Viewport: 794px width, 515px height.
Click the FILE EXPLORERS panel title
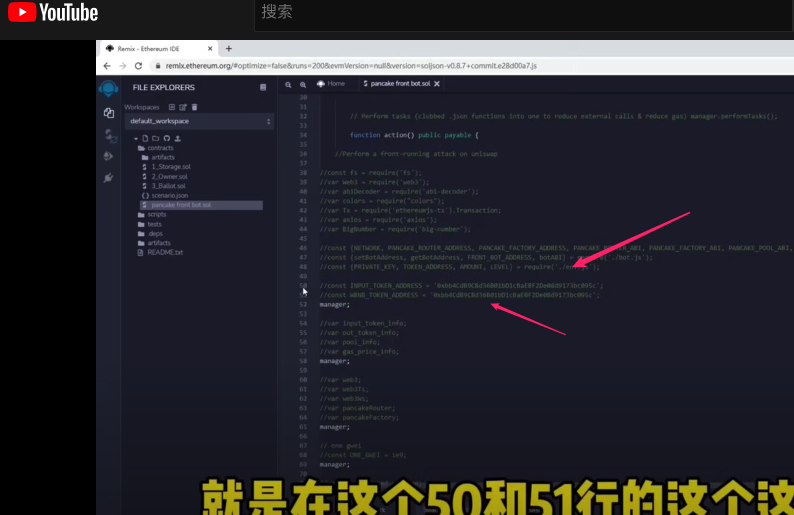[164, 88]
